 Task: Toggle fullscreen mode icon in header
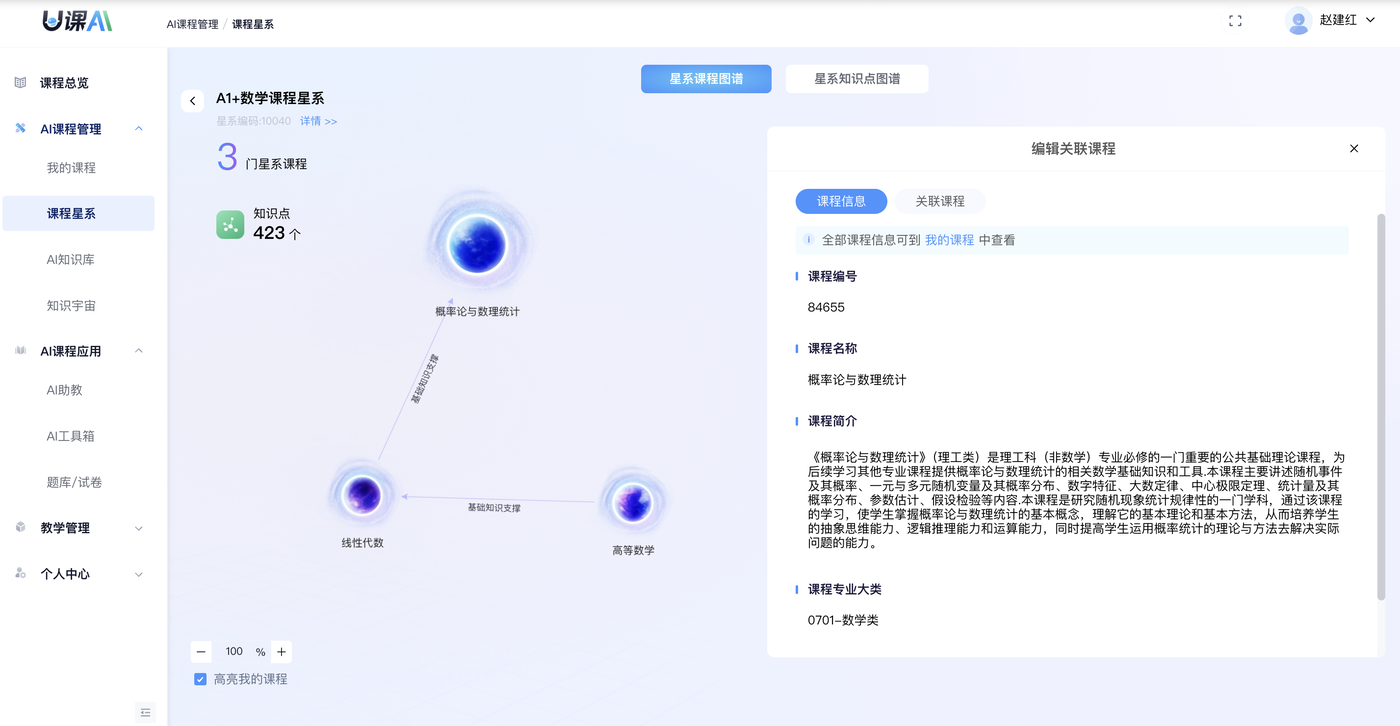point(1235,21)
